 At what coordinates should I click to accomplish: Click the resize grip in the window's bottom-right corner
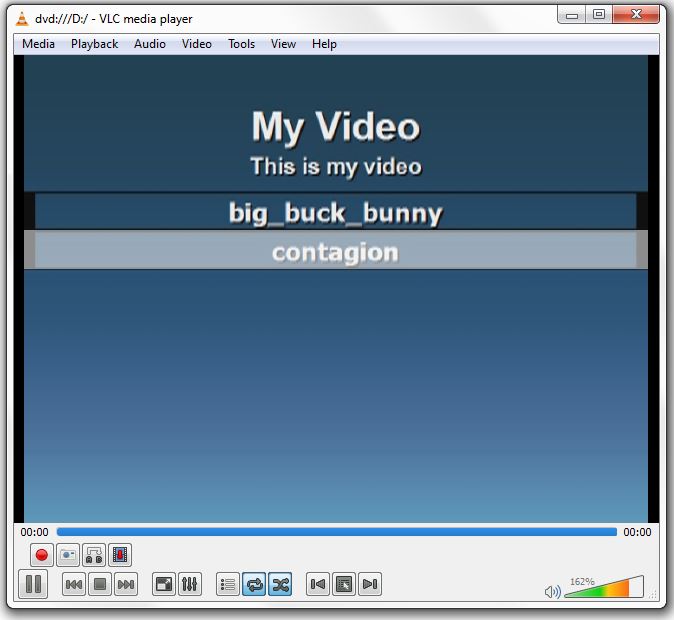tap(653, 595)
